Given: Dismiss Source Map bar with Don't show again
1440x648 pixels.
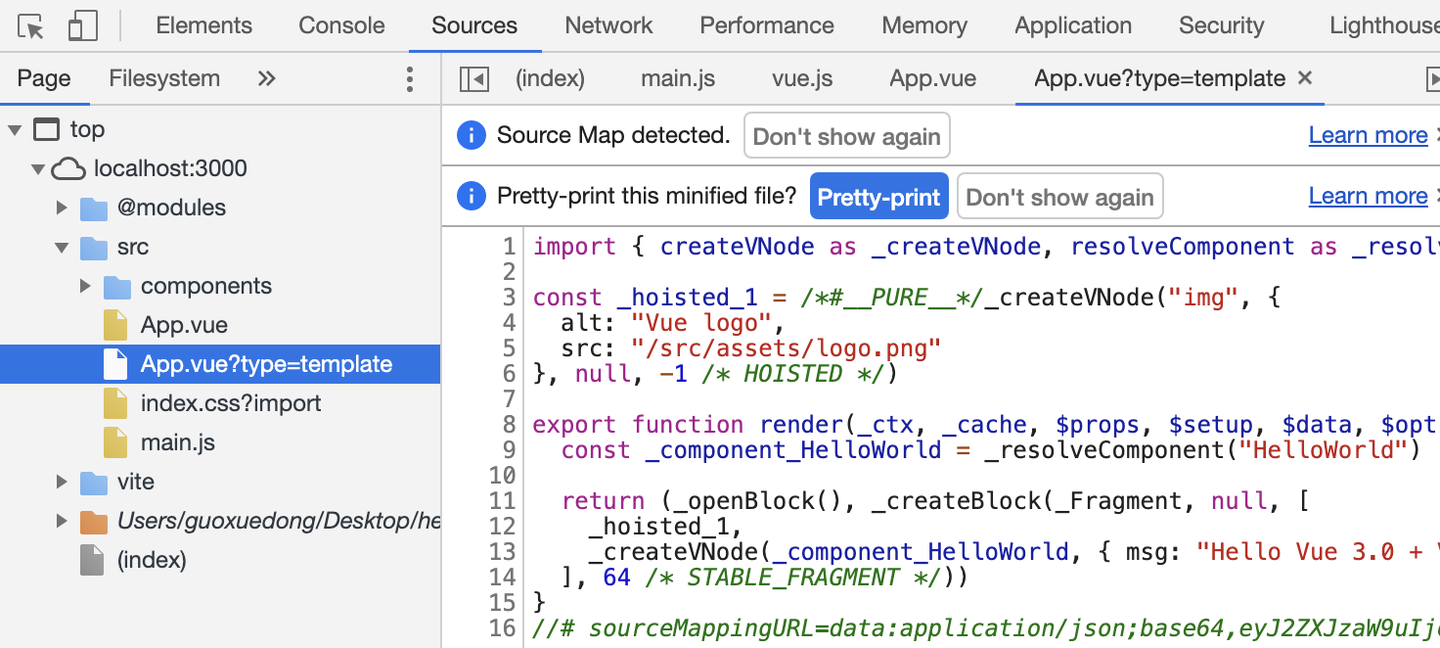Looking at the screenshot, I should click(846, 136).
